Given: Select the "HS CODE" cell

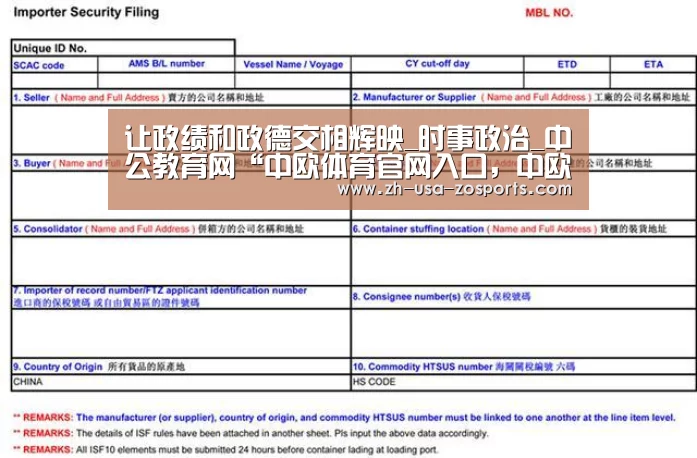Looking at the screenshot, I should pyautogui.click(x=524, y=382).
